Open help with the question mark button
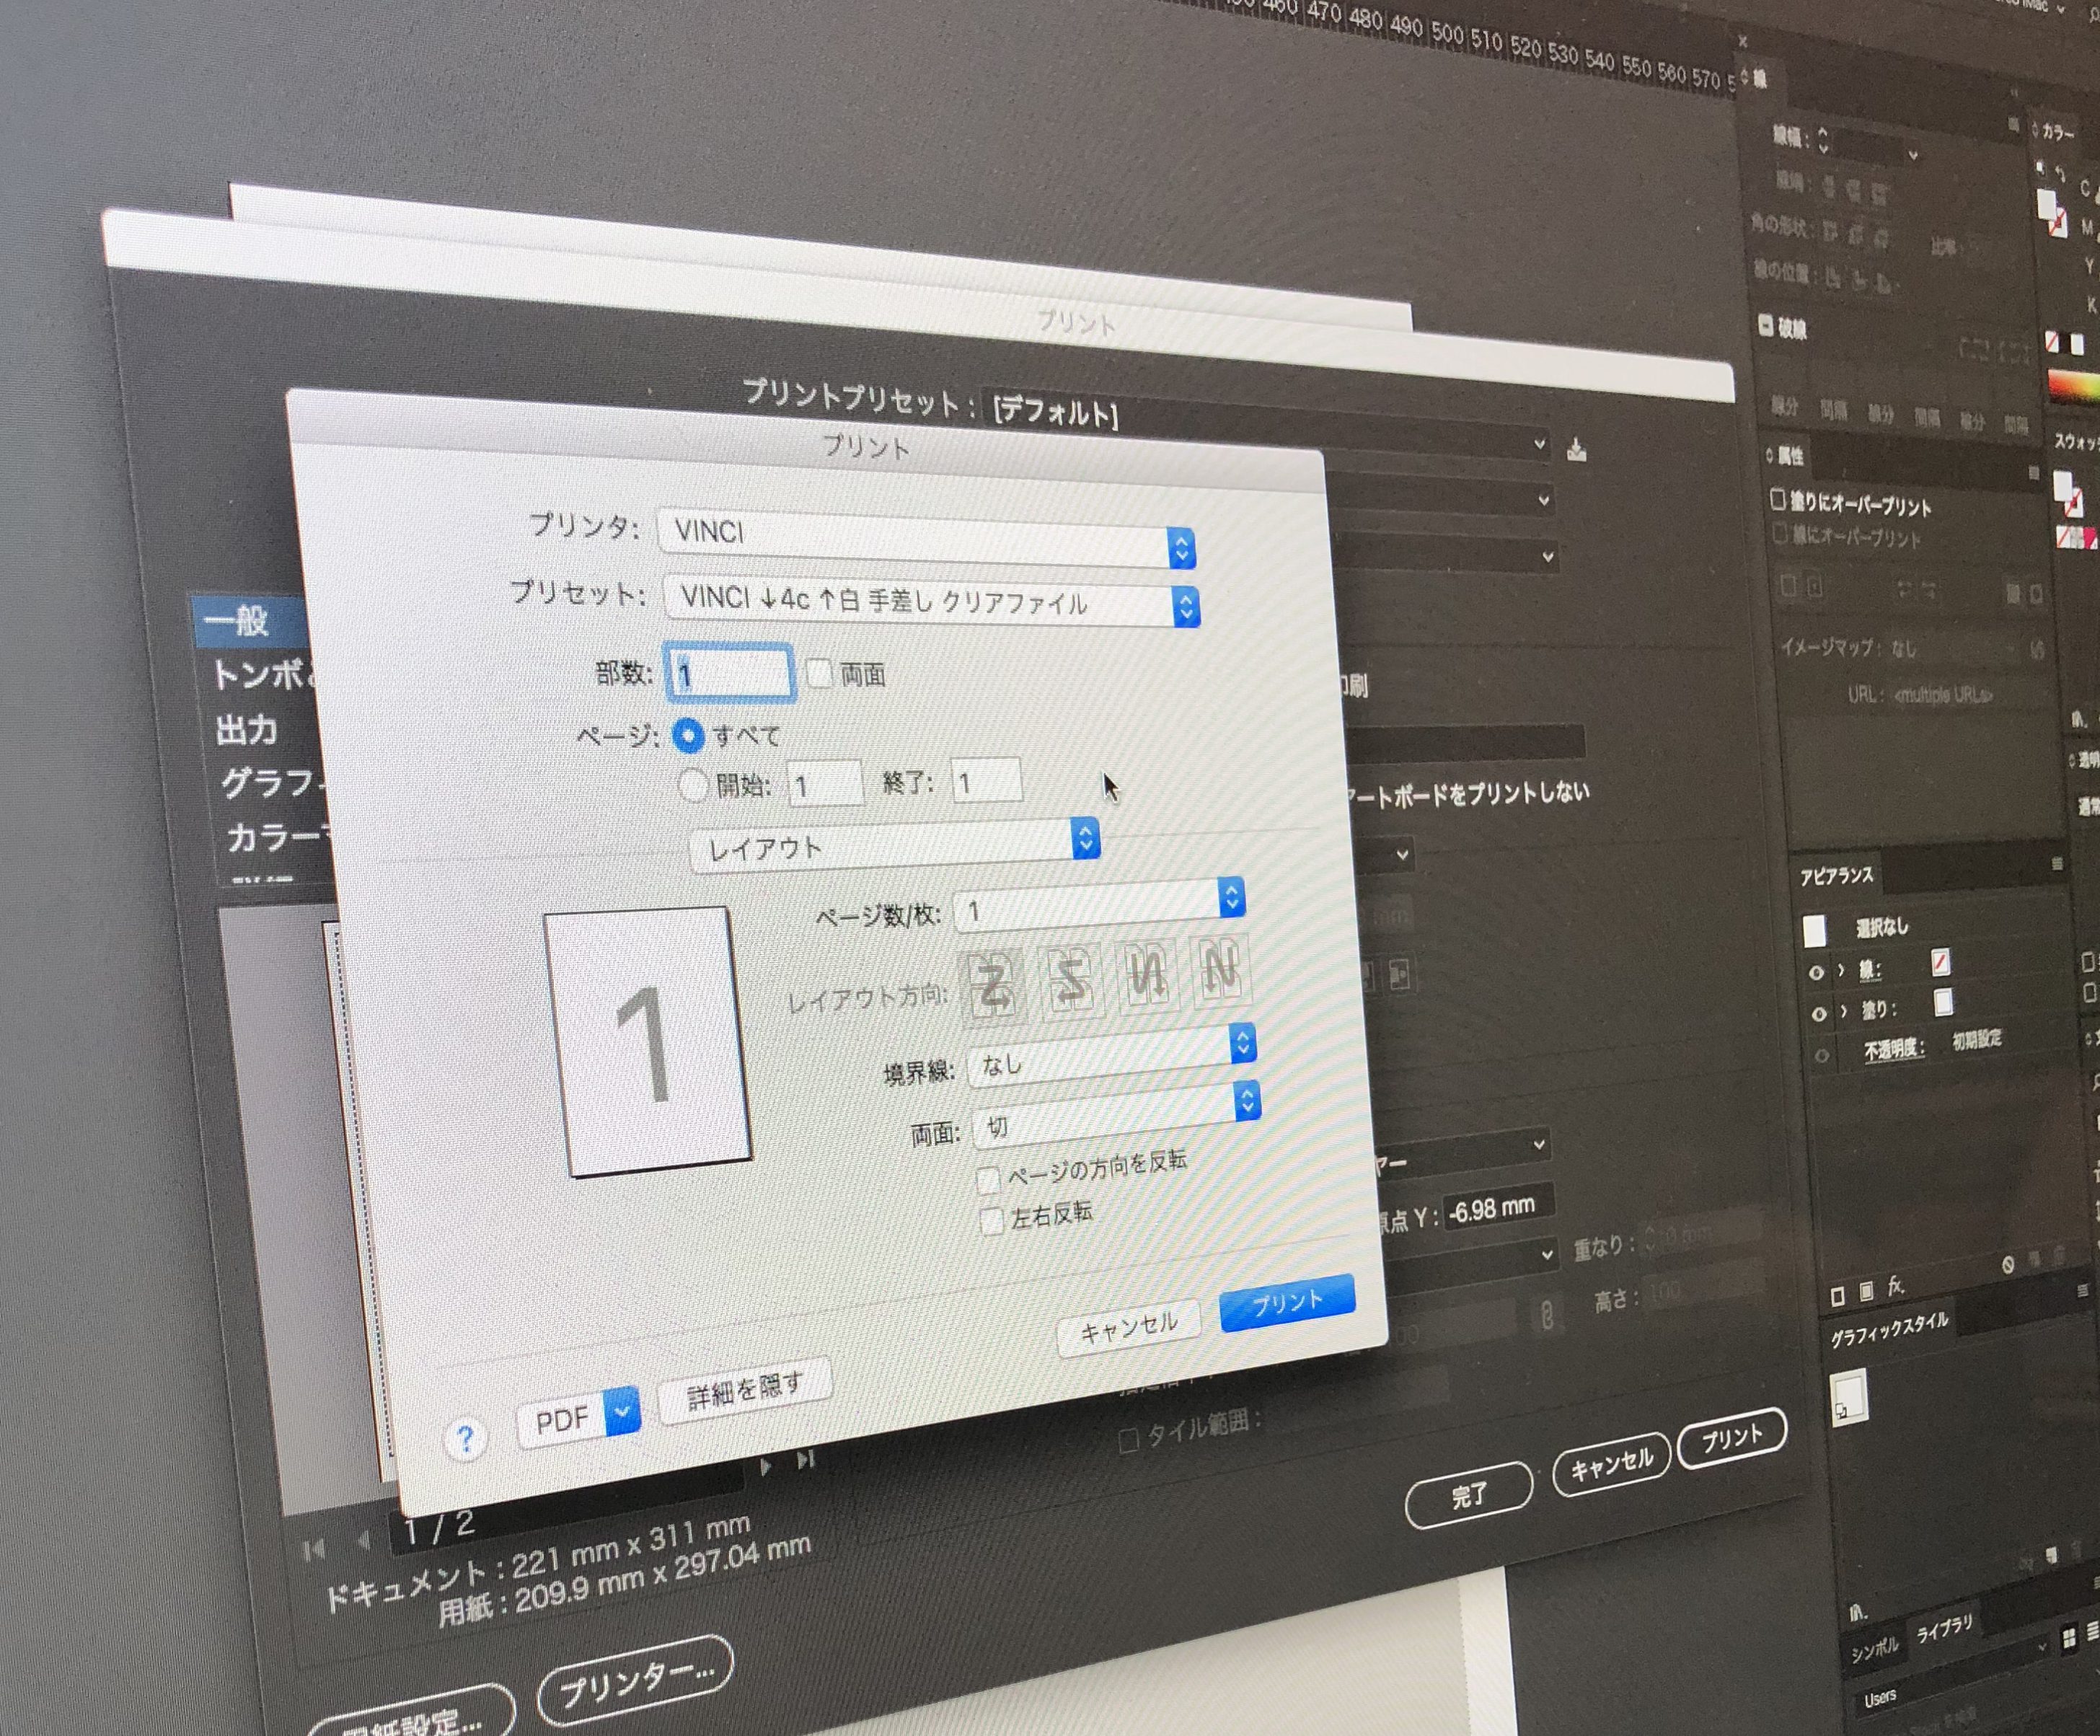Screen dimensions: 2100x1736 (x=465, y=1440)
